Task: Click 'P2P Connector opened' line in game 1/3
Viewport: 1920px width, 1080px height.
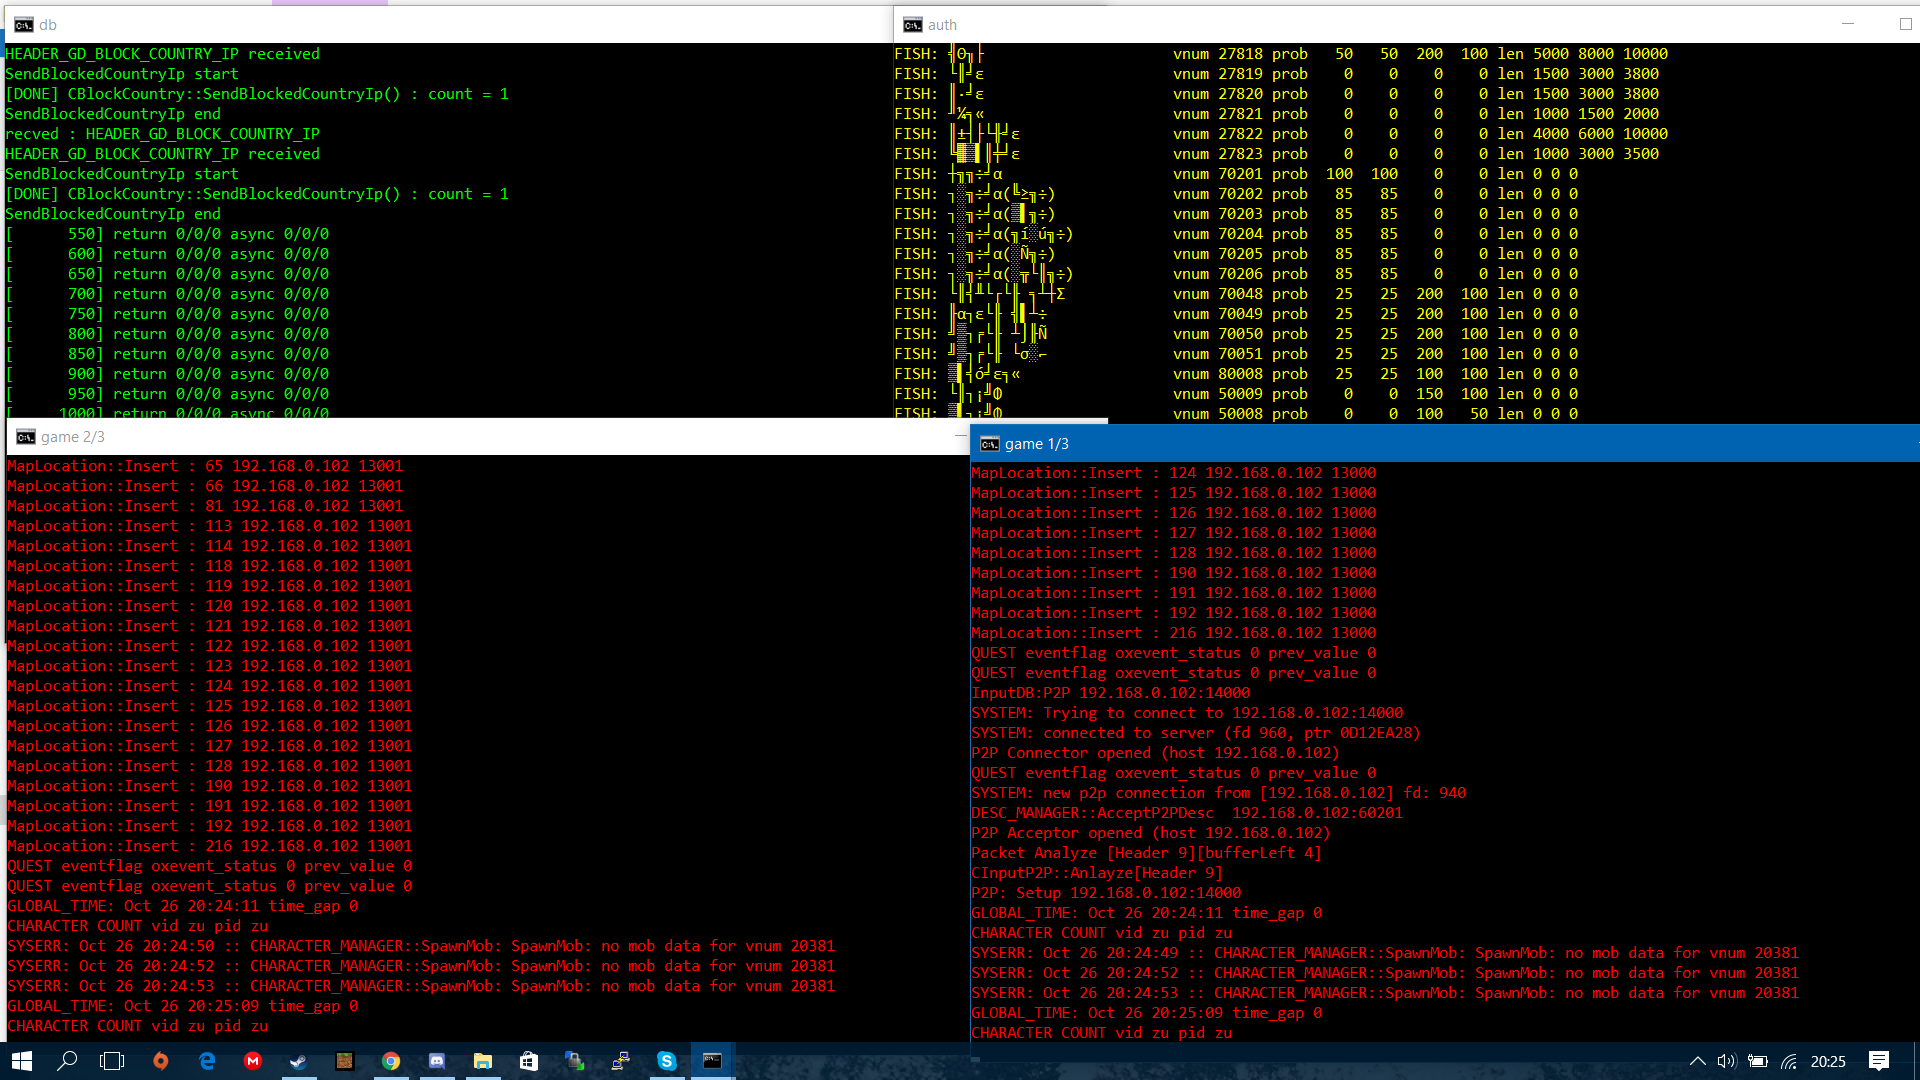Action: pos(1155,753)
